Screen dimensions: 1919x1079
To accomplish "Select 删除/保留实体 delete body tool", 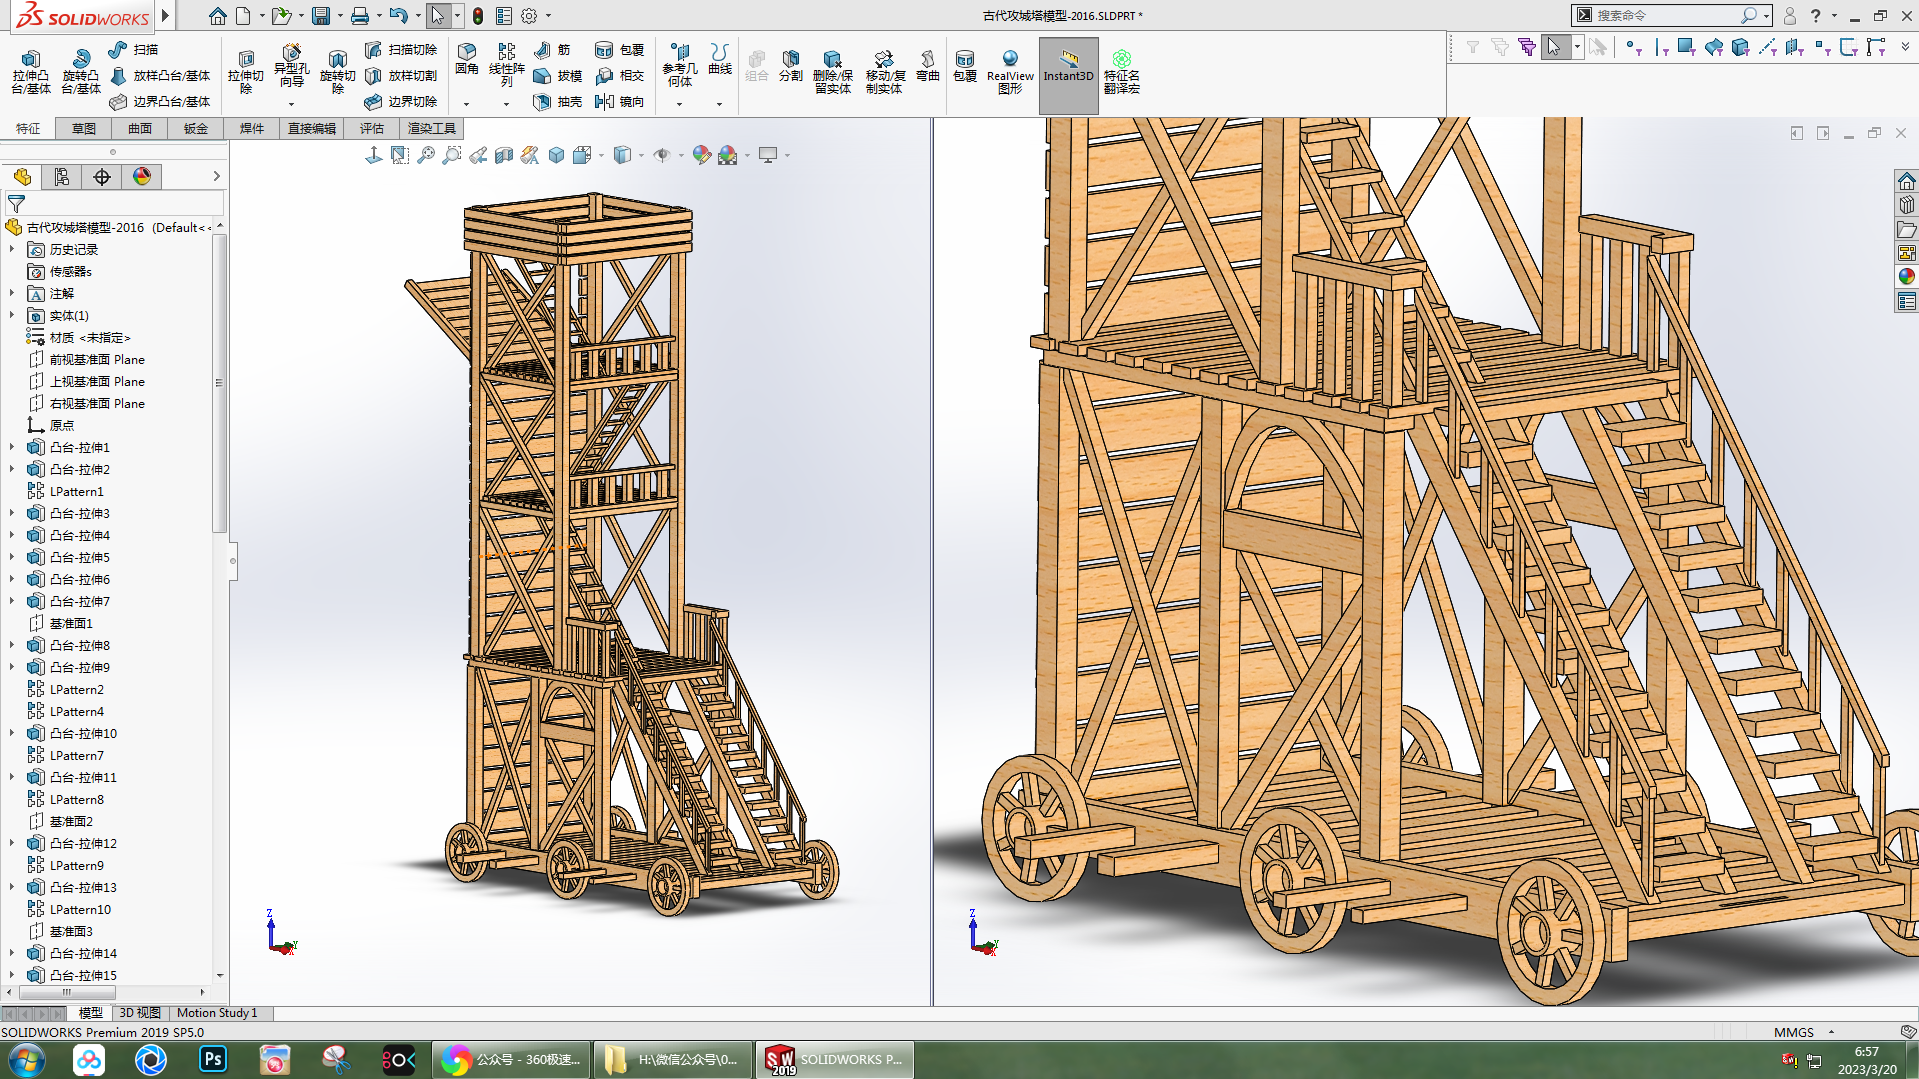I will [832, 72].
